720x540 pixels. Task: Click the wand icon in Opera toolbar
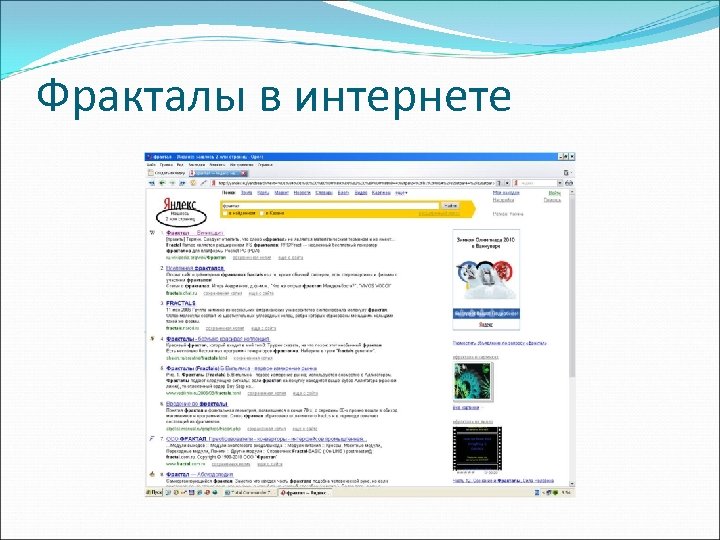203,183
